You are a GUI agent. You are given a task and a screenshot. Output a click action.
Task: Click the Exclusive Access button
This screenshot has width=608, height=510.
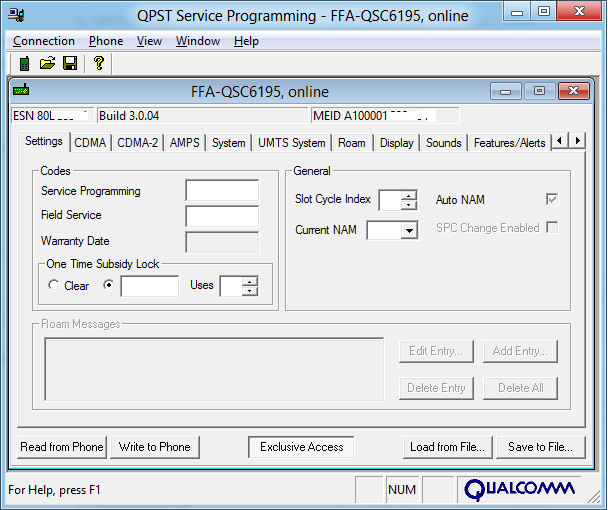(301, 447)
